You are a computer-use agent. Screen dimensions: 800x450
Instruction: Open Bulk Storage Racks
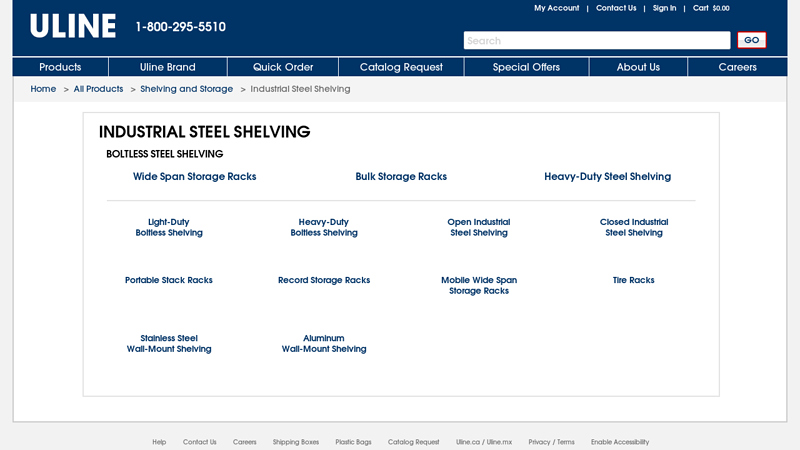(401, 177)
